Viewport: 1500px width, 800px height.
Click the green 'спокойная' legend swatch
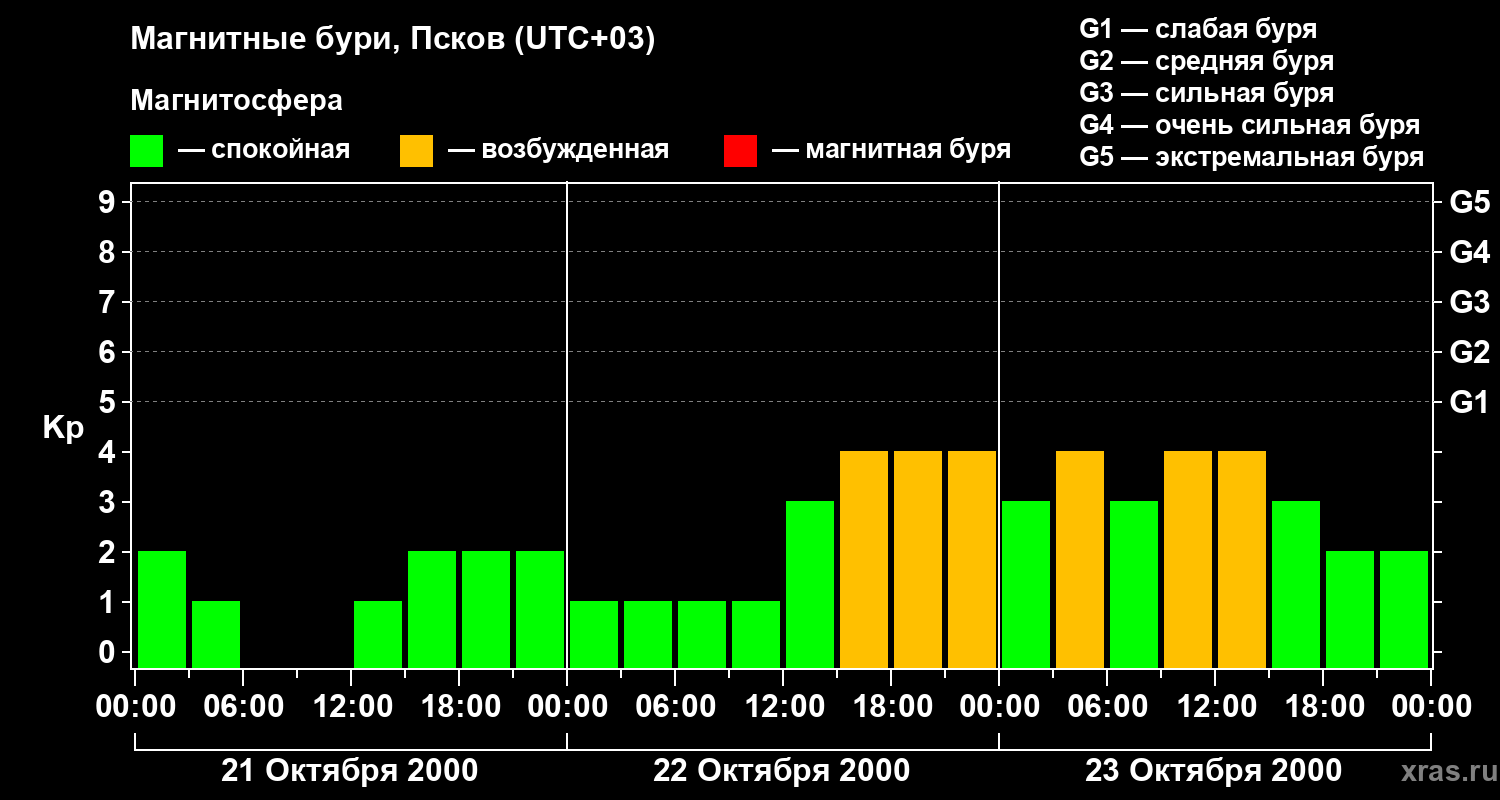point(146,151)
